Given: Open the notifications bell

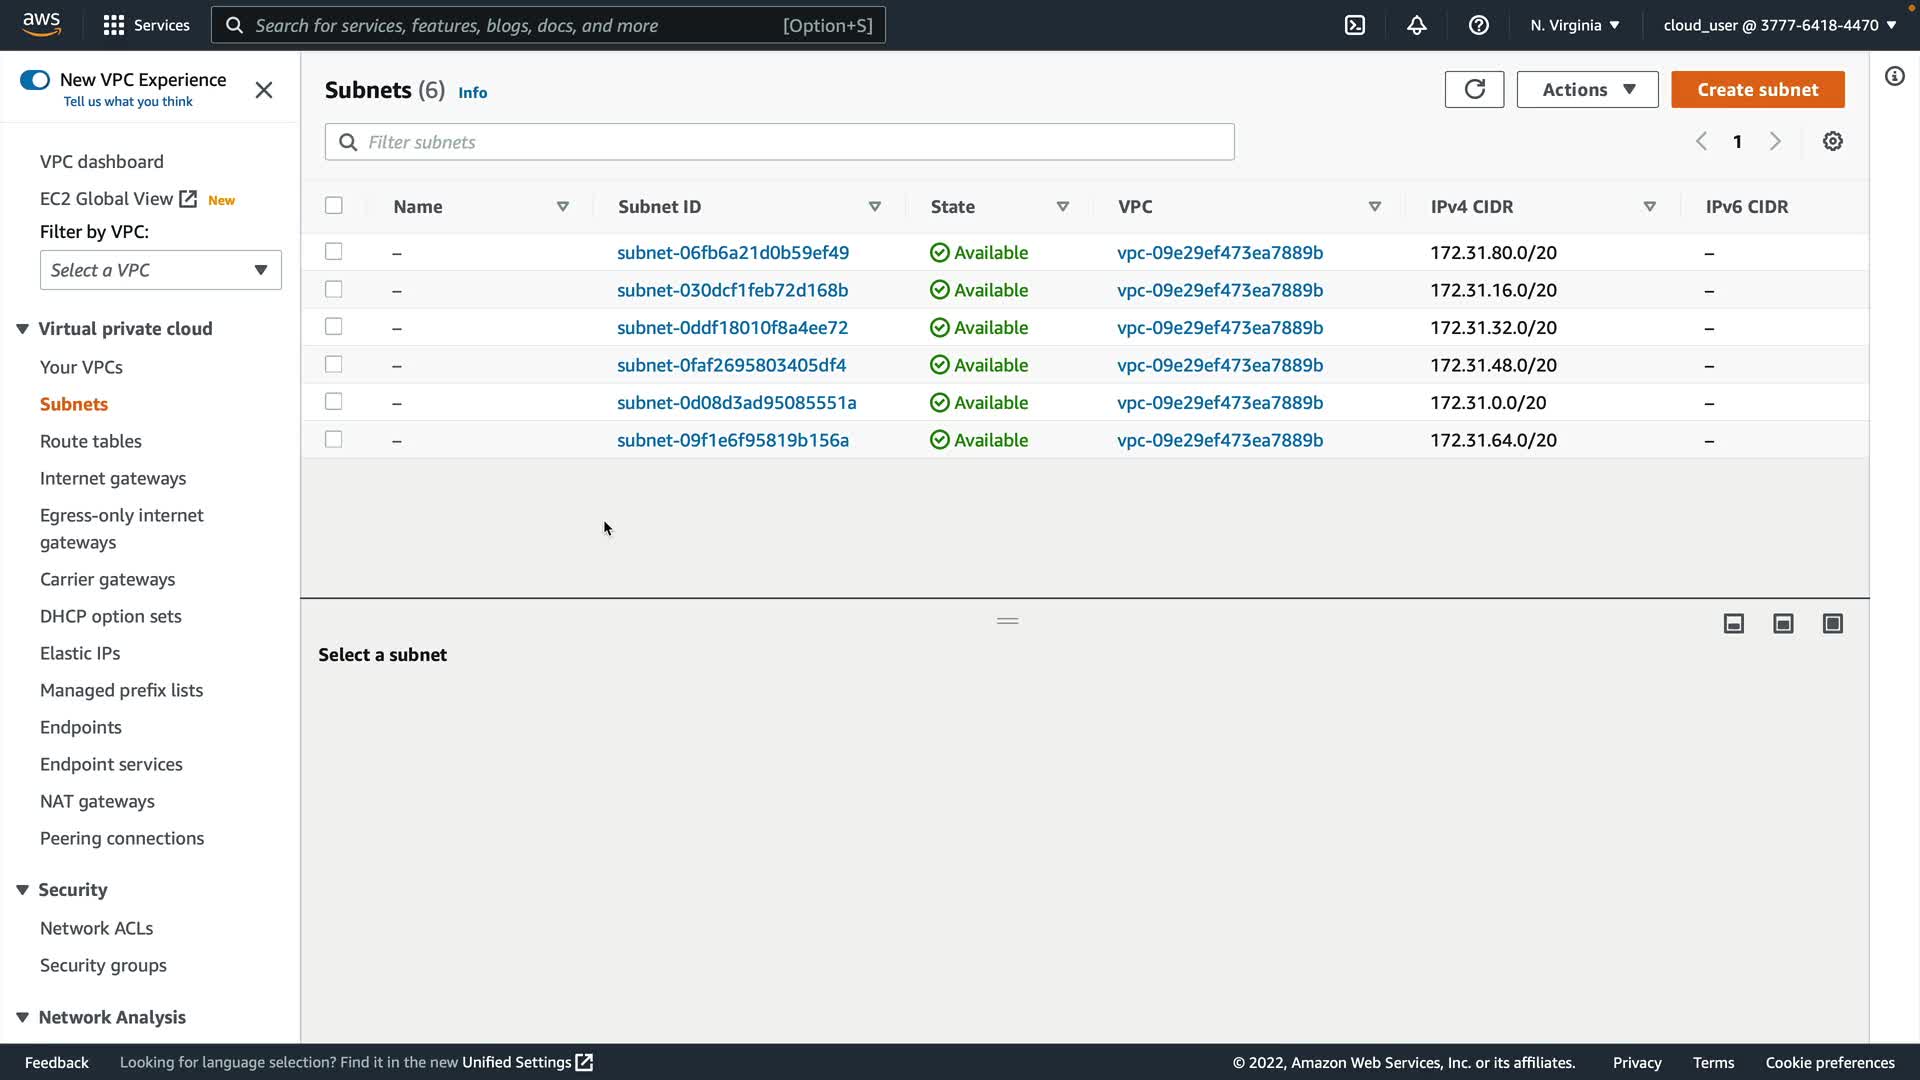Looking at the screenshot, I should (x=1416, y=25).
